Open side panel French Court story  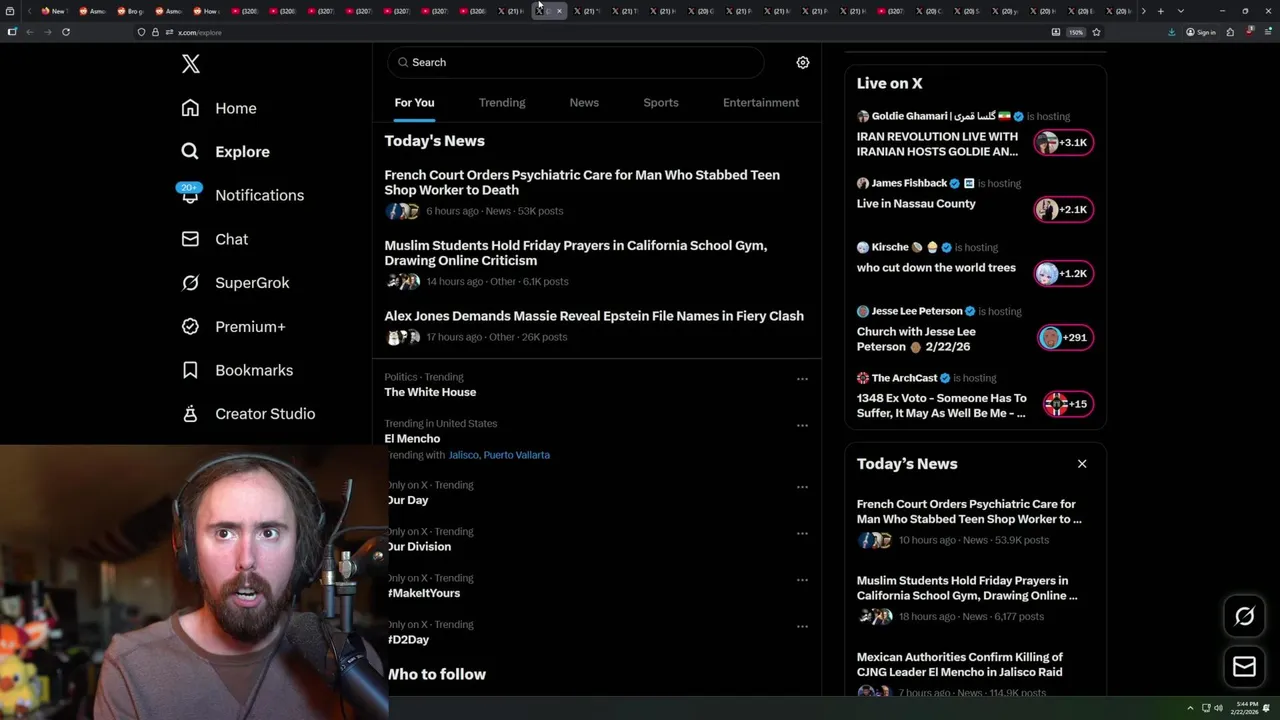(x=969, y=512)
